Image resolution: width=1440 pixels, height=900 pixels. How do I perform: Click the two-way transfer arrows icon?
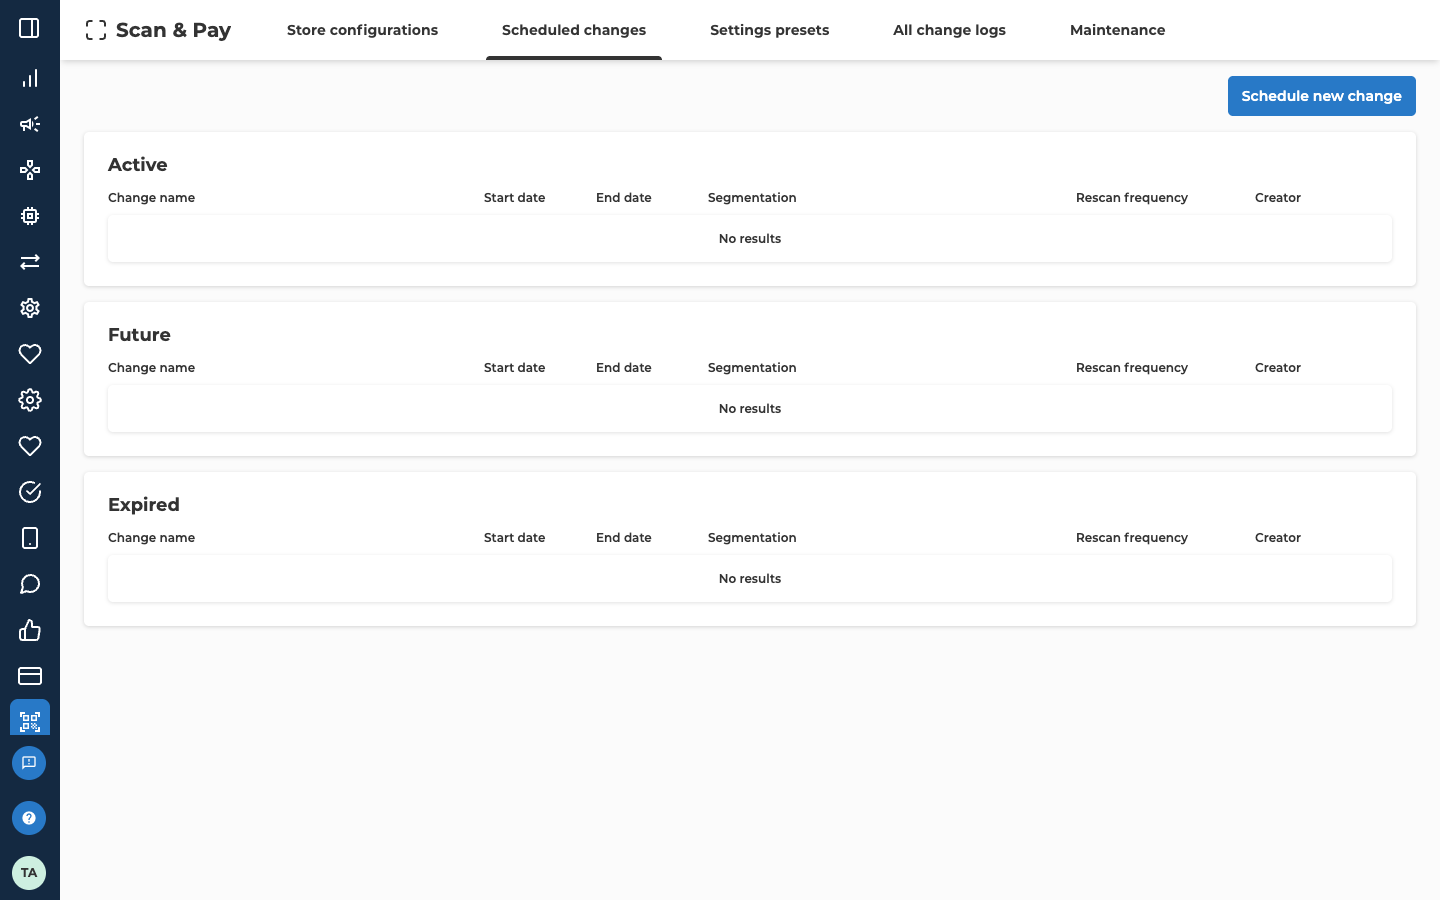pyautogui.click(x=30, y=262)
